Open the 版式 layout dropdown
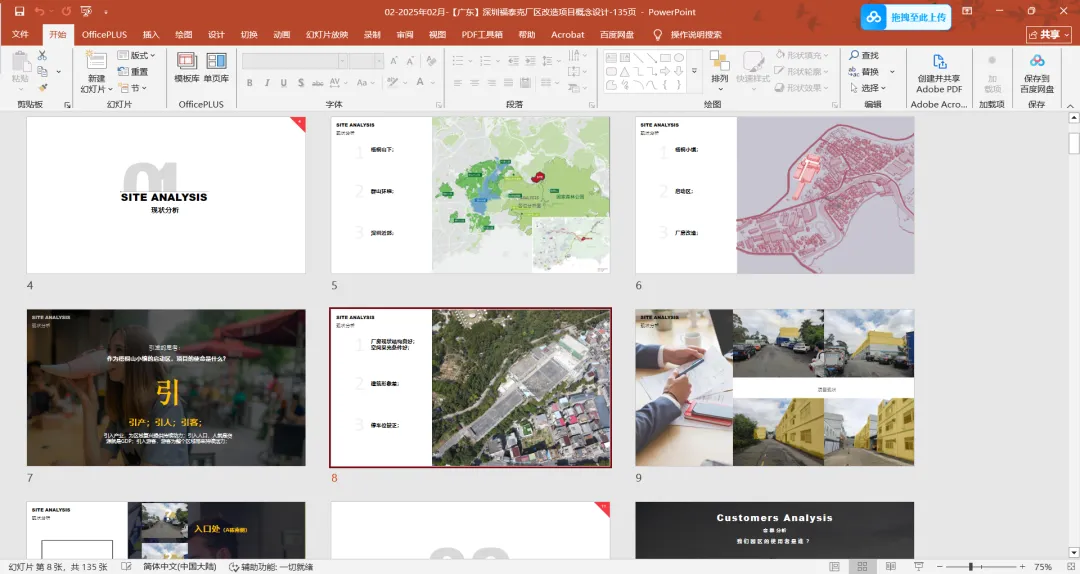Viewport: 1080px width, 574px height. coord(136,55)
